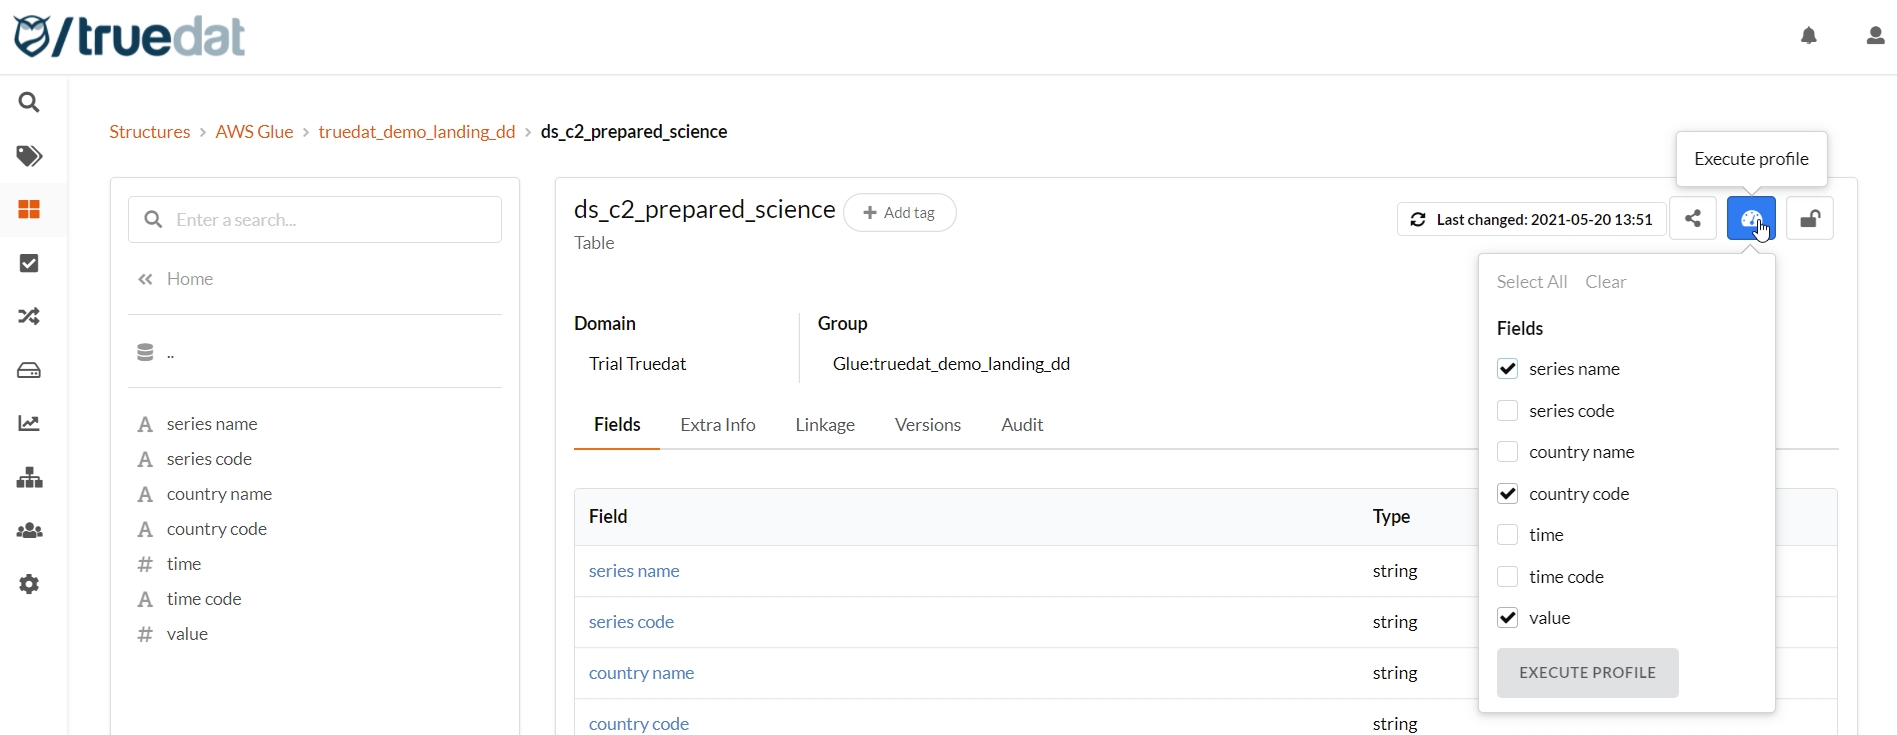
Task: Open the notifications bell icon
Action: [1809, 37]
